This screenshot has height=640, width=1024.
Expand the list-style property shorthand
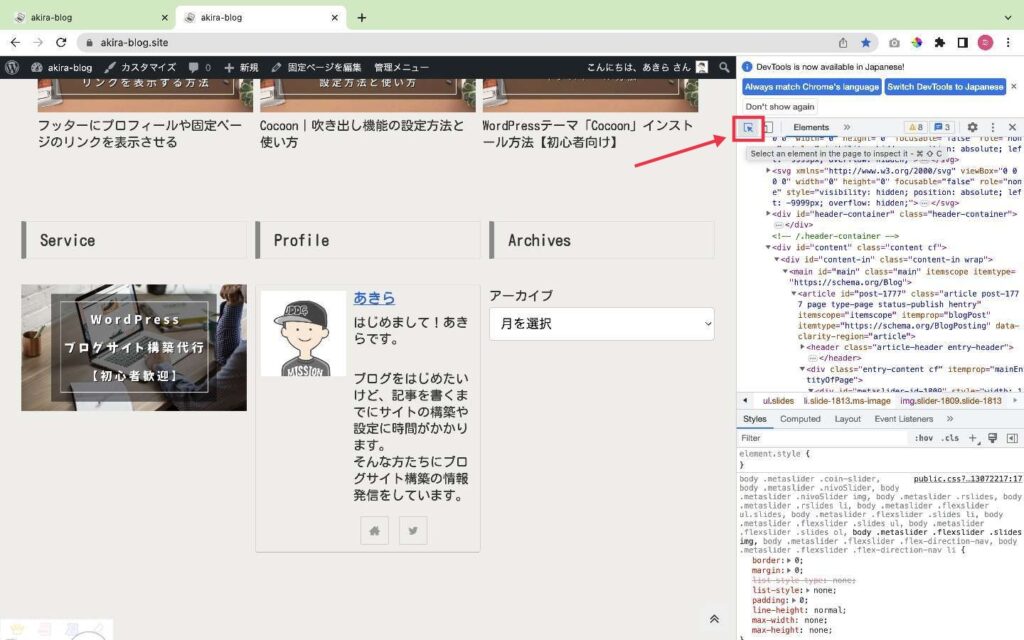pyautogui.click(x=808, y=590)
